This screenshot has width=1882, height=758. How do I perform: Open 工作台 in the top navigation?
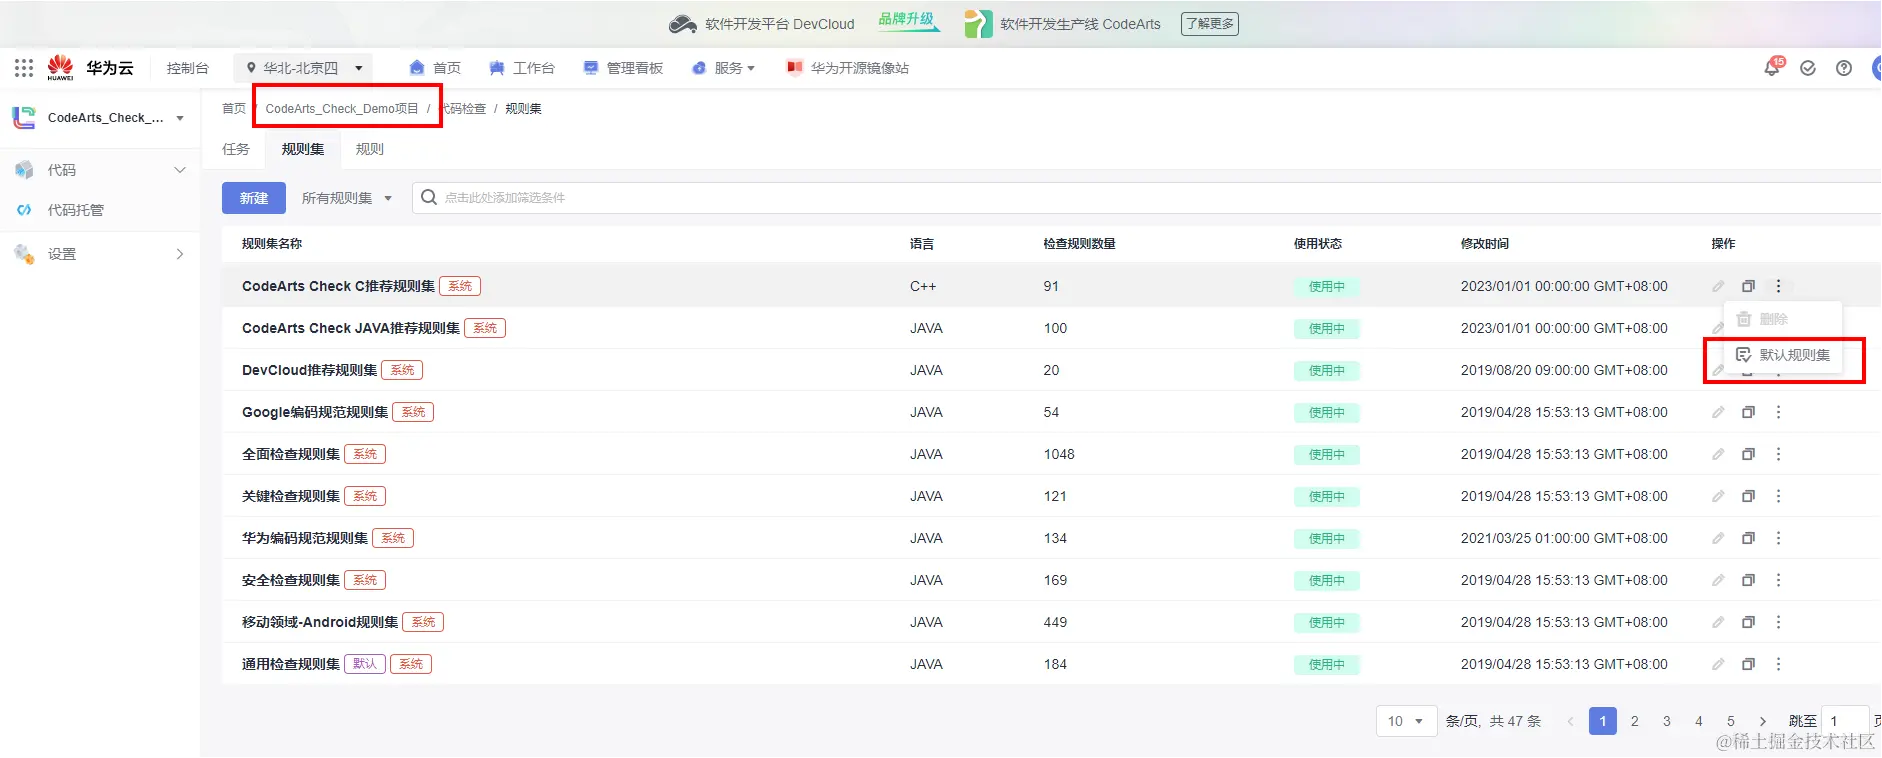(x=522, y=68)
